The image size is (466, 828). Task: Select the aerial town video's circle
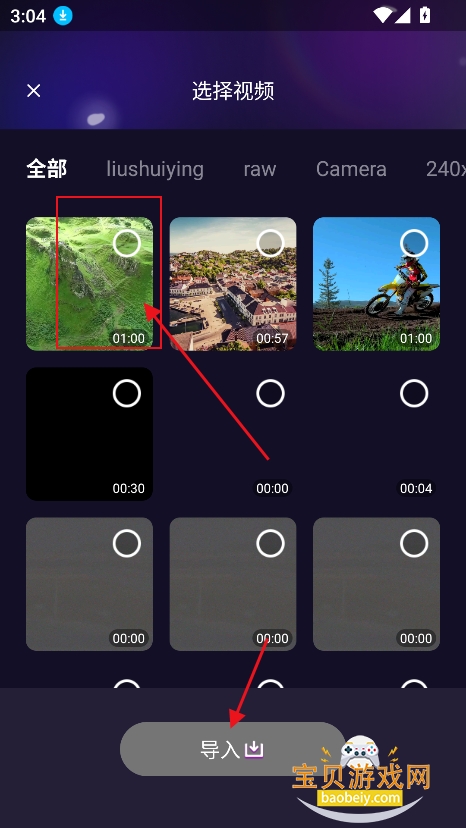pyautogui.click(x=271, y=243)
